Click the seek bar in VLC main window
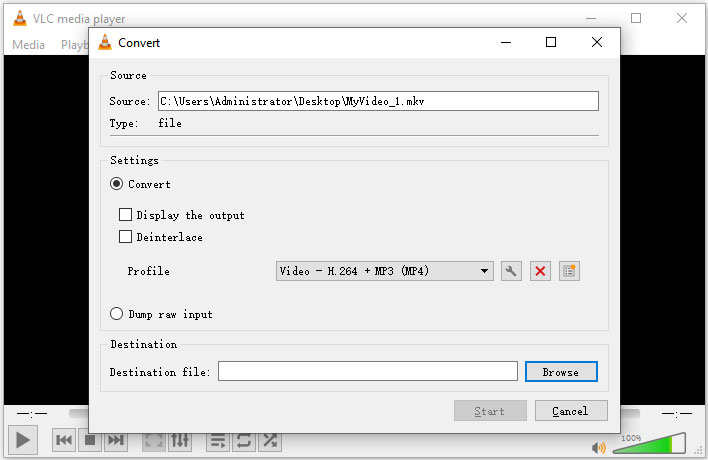Viewport: 708px width, 460px height. [79, 413]
